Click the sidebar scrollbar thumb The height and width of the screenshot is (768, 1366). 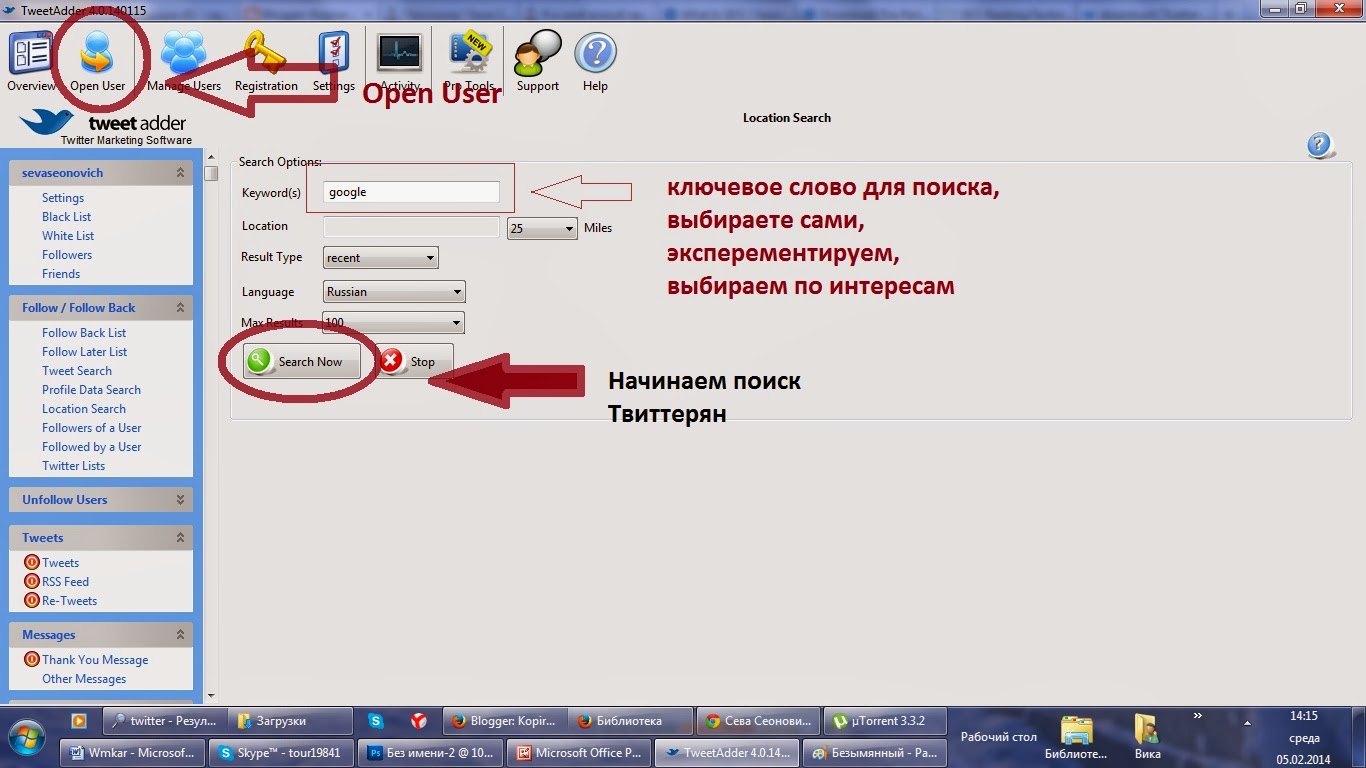coord(211,173)
